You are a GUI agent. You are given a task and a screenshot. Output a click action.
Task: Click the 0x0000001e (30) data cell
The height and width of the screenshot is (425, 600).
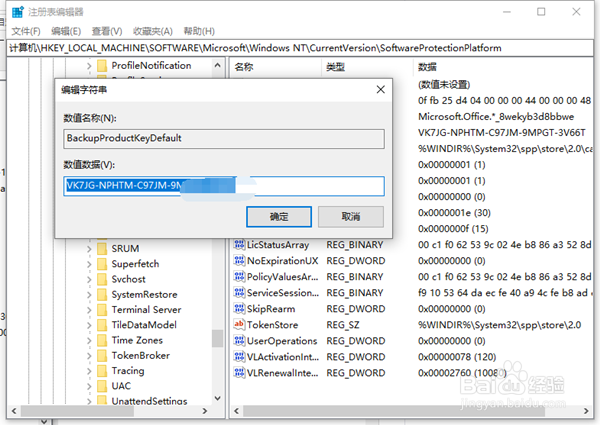coord(454,213)
